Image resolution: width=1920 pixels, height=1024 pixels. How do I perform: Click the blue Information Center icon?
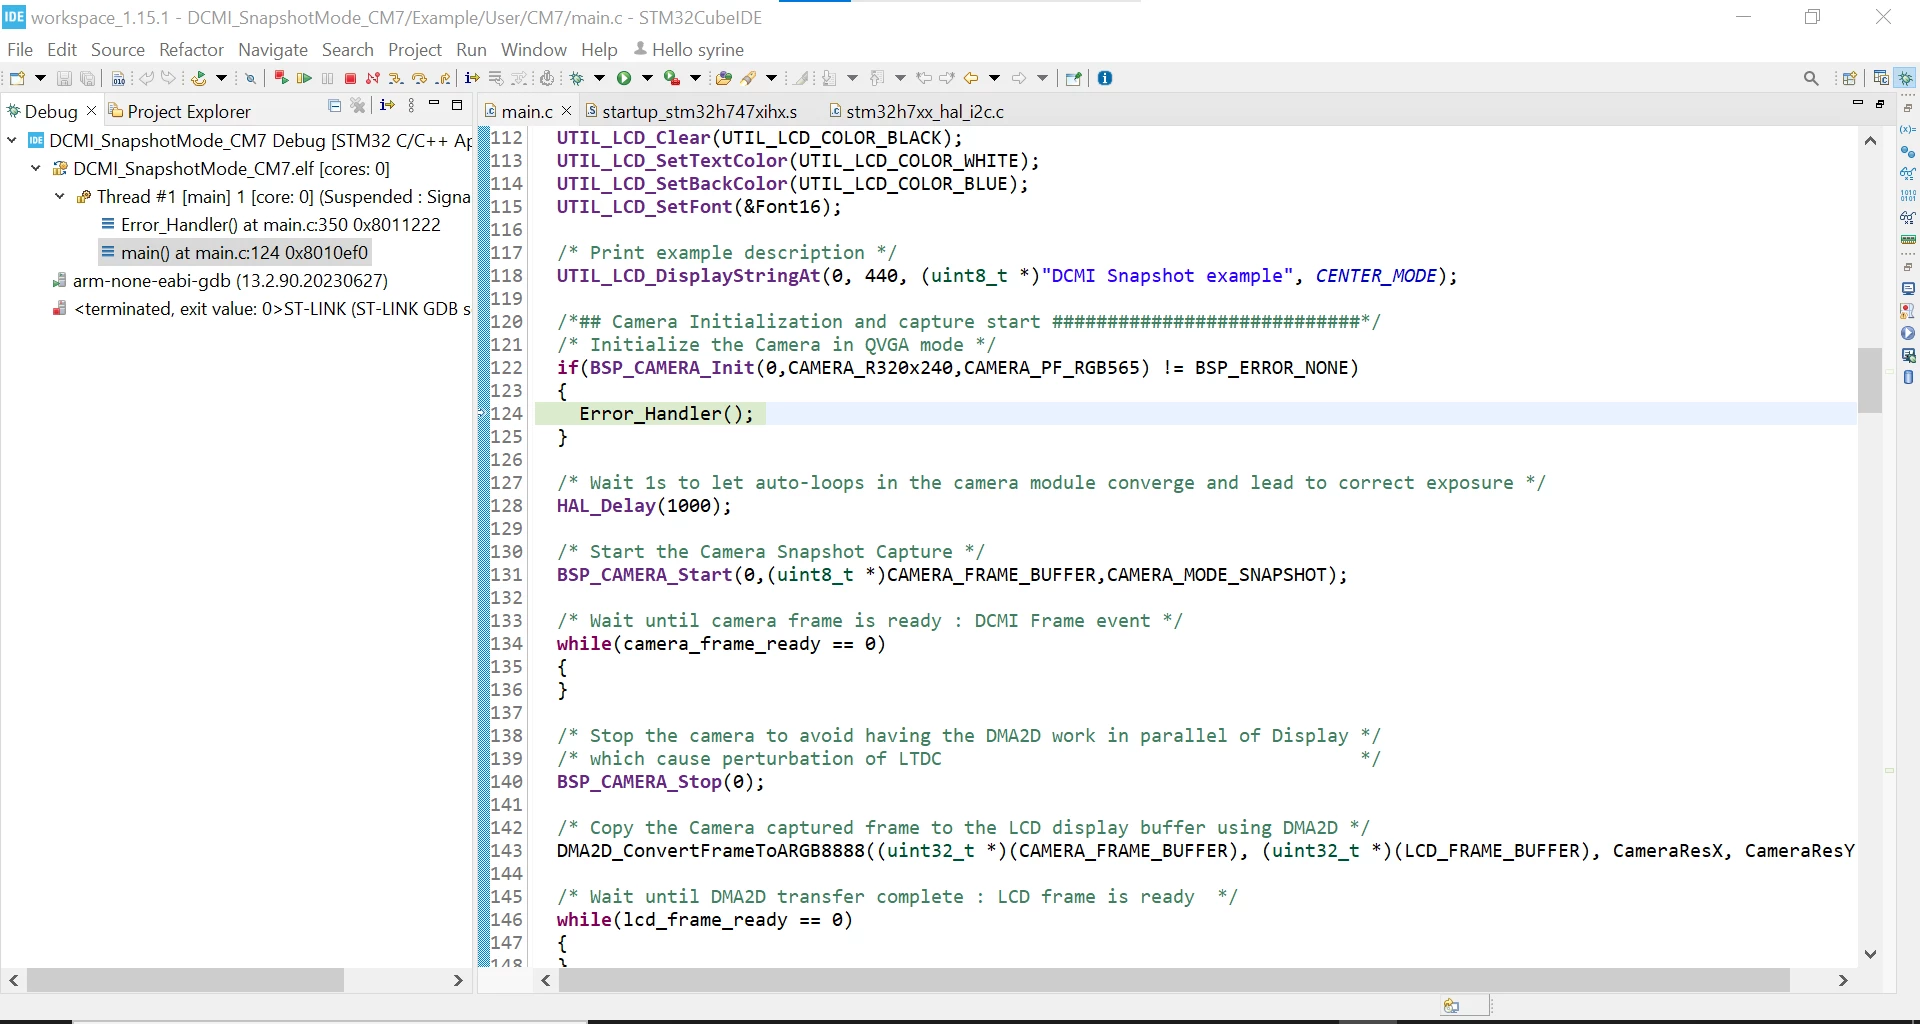click(1105, 78)
